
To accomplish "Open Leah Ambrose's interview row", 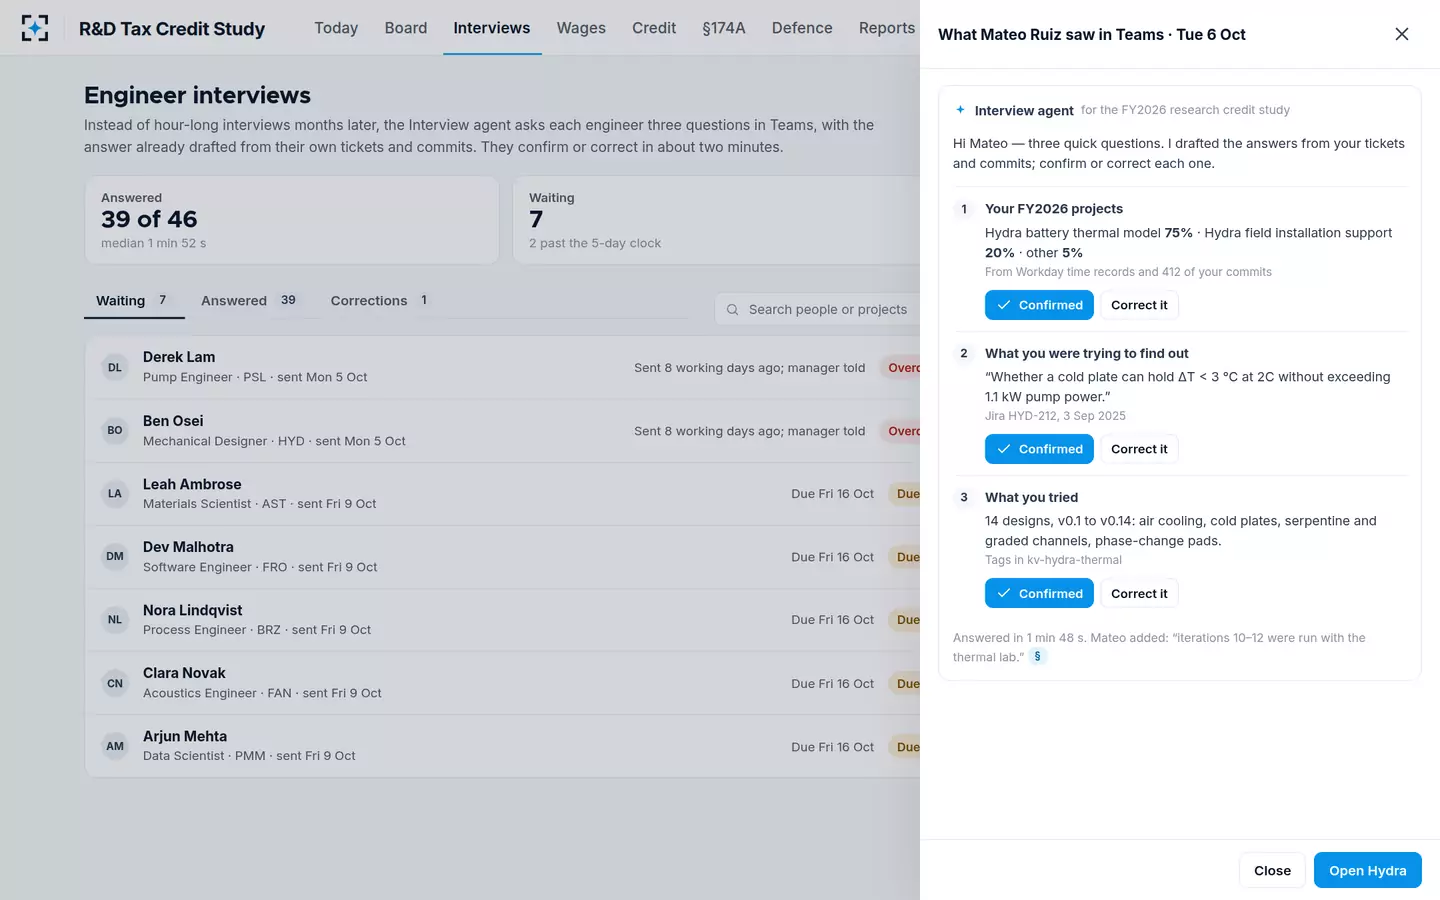I will [x=503, y=494].
